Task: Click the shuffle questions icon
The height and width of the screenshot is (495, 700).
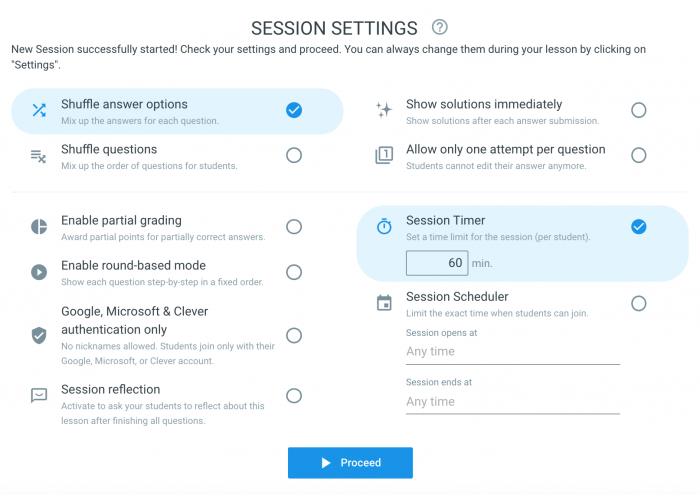Action: 39,155
